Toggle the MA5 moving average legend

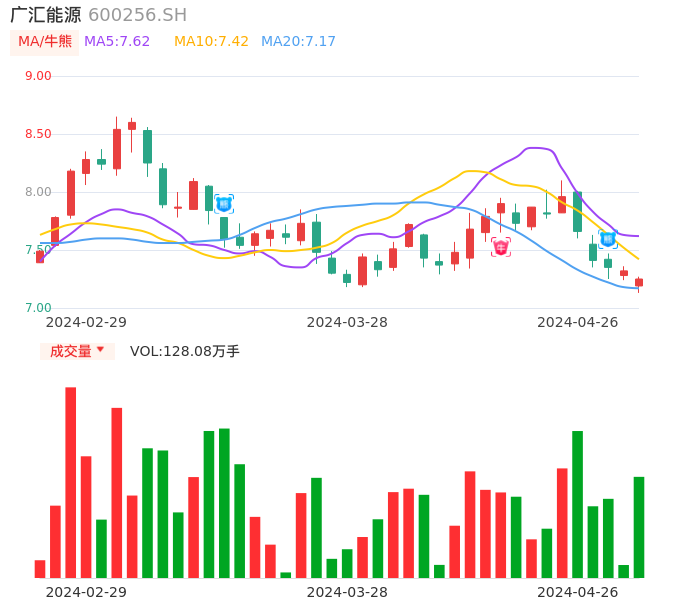117,42
